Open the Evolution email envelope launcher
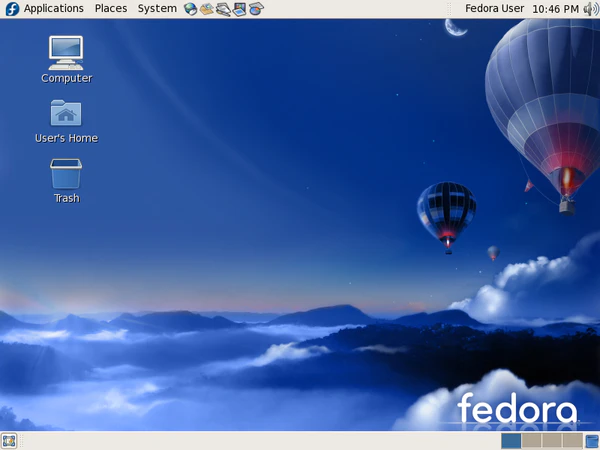The height and width of the screenshot is (450, 600). [207, 9]
